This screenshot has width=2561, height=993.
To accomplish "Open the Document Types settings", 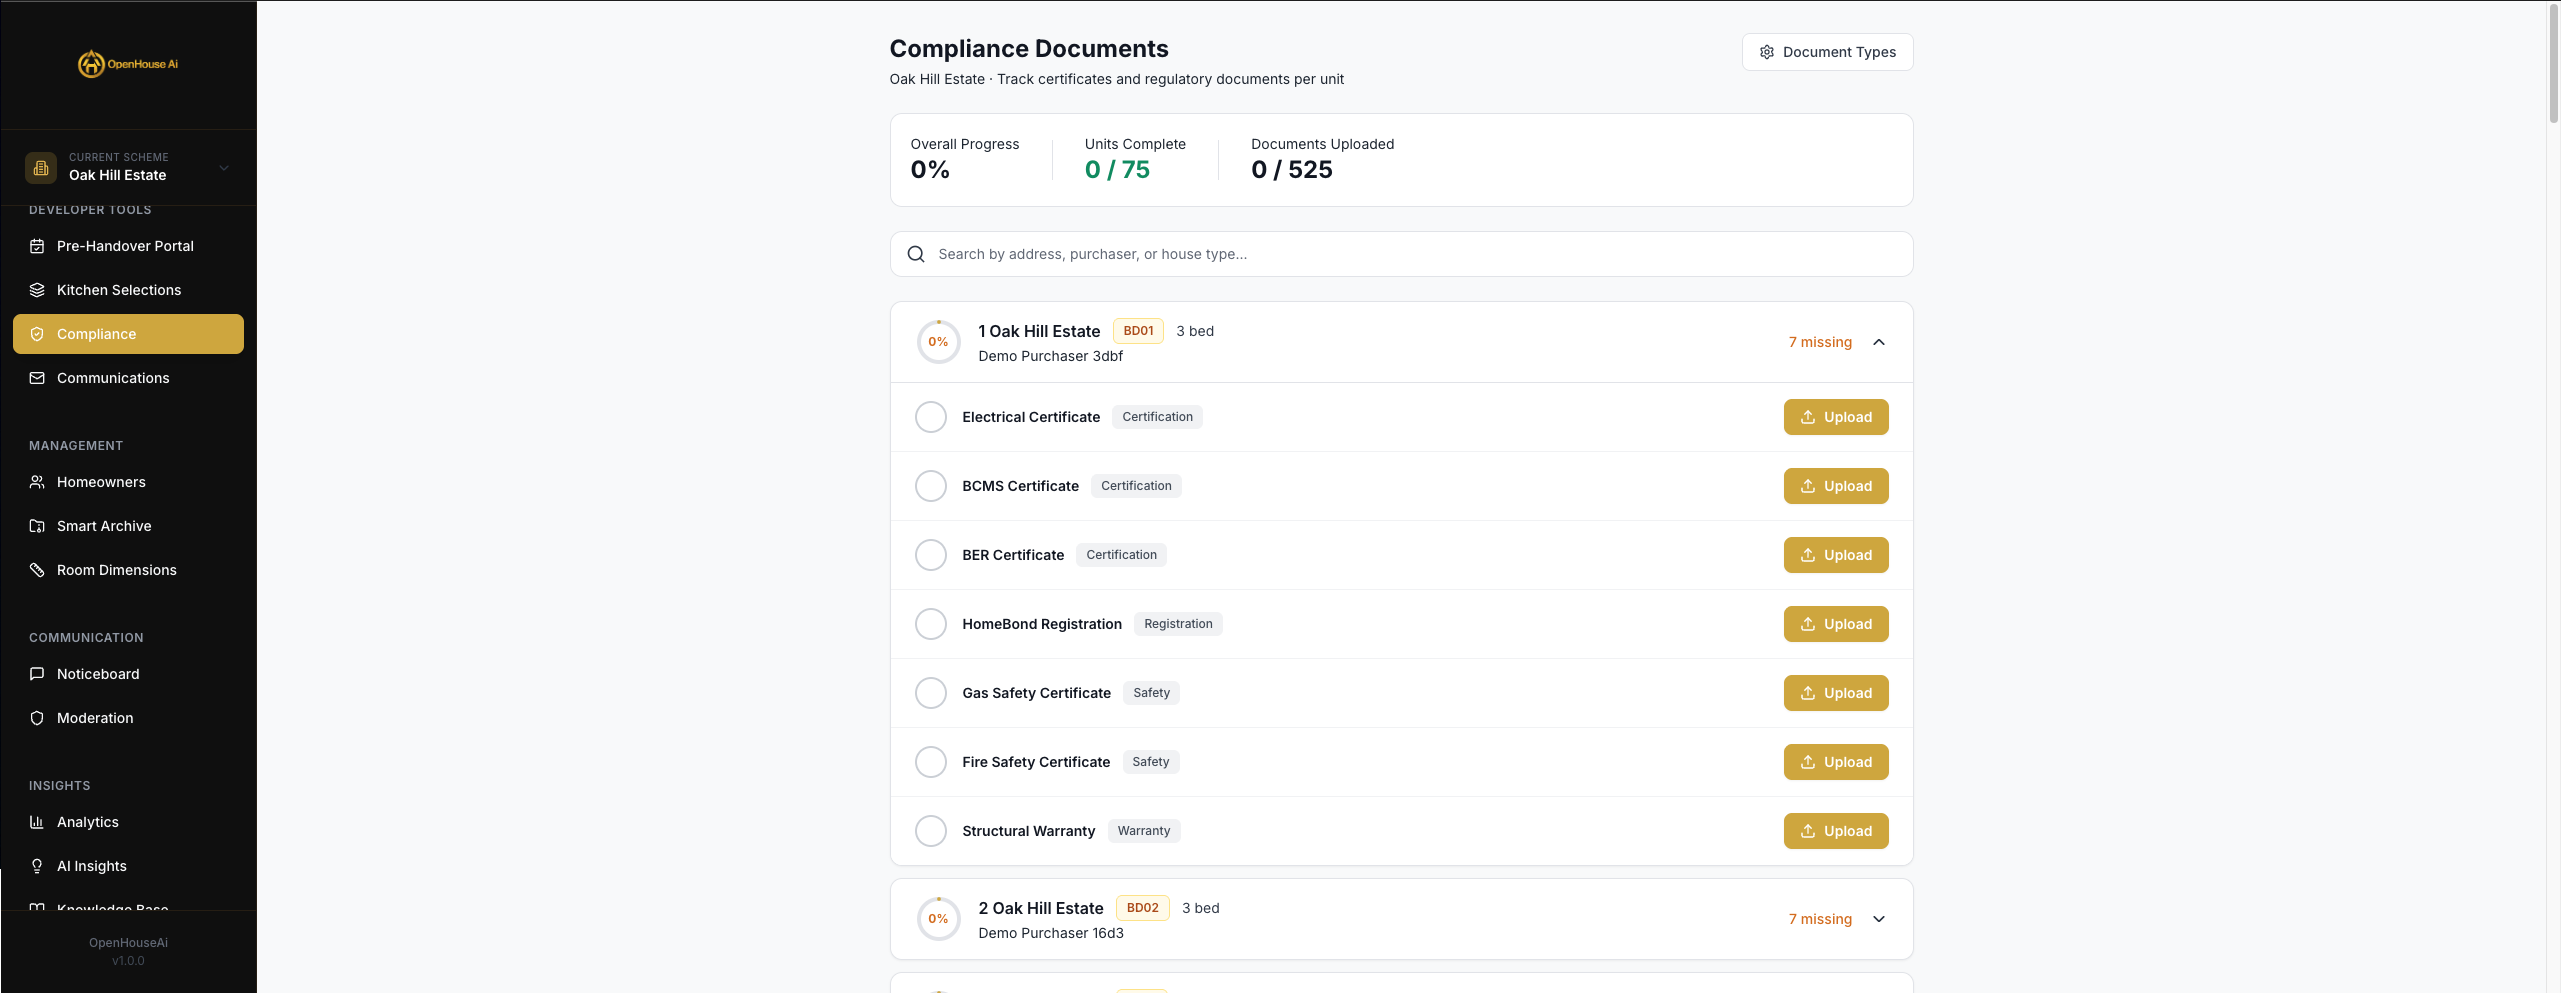I will coord(1827,51).
